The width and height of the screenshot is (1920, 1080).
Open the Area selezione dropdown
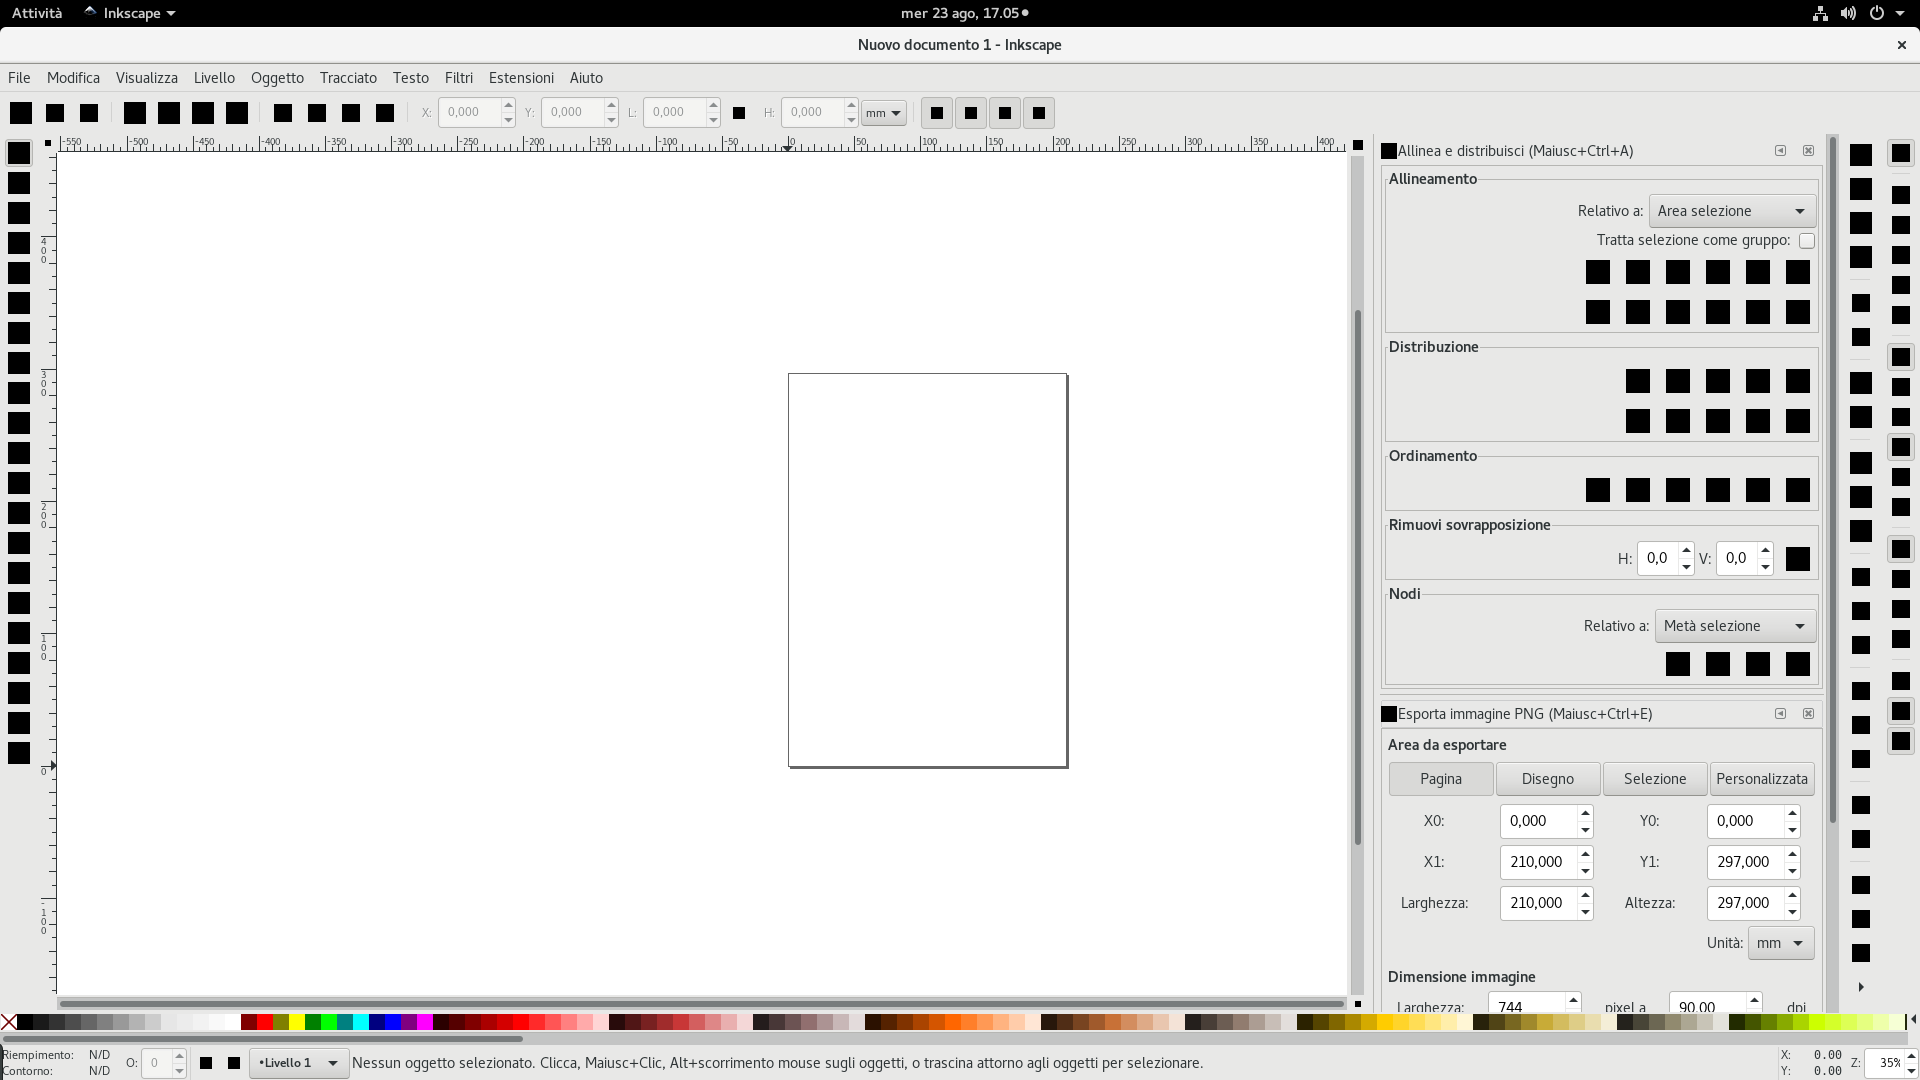1732,211
